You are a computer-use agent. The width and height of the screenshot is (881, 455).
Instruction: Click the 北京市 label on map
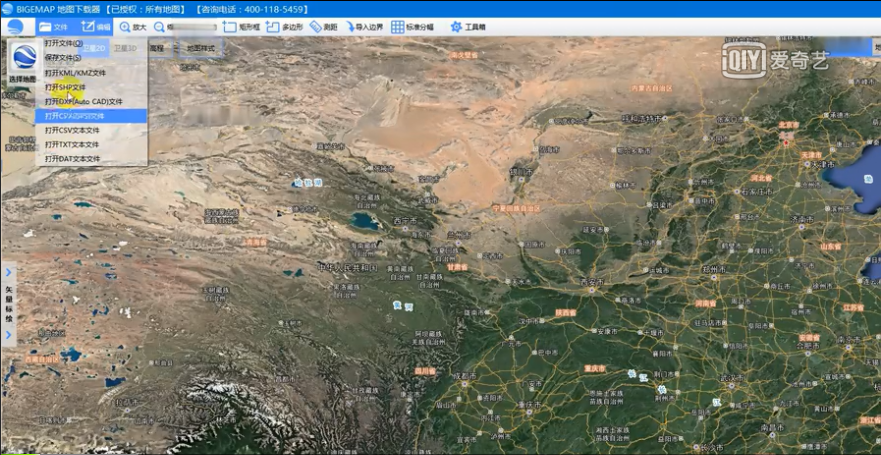(x=789, y=125)
